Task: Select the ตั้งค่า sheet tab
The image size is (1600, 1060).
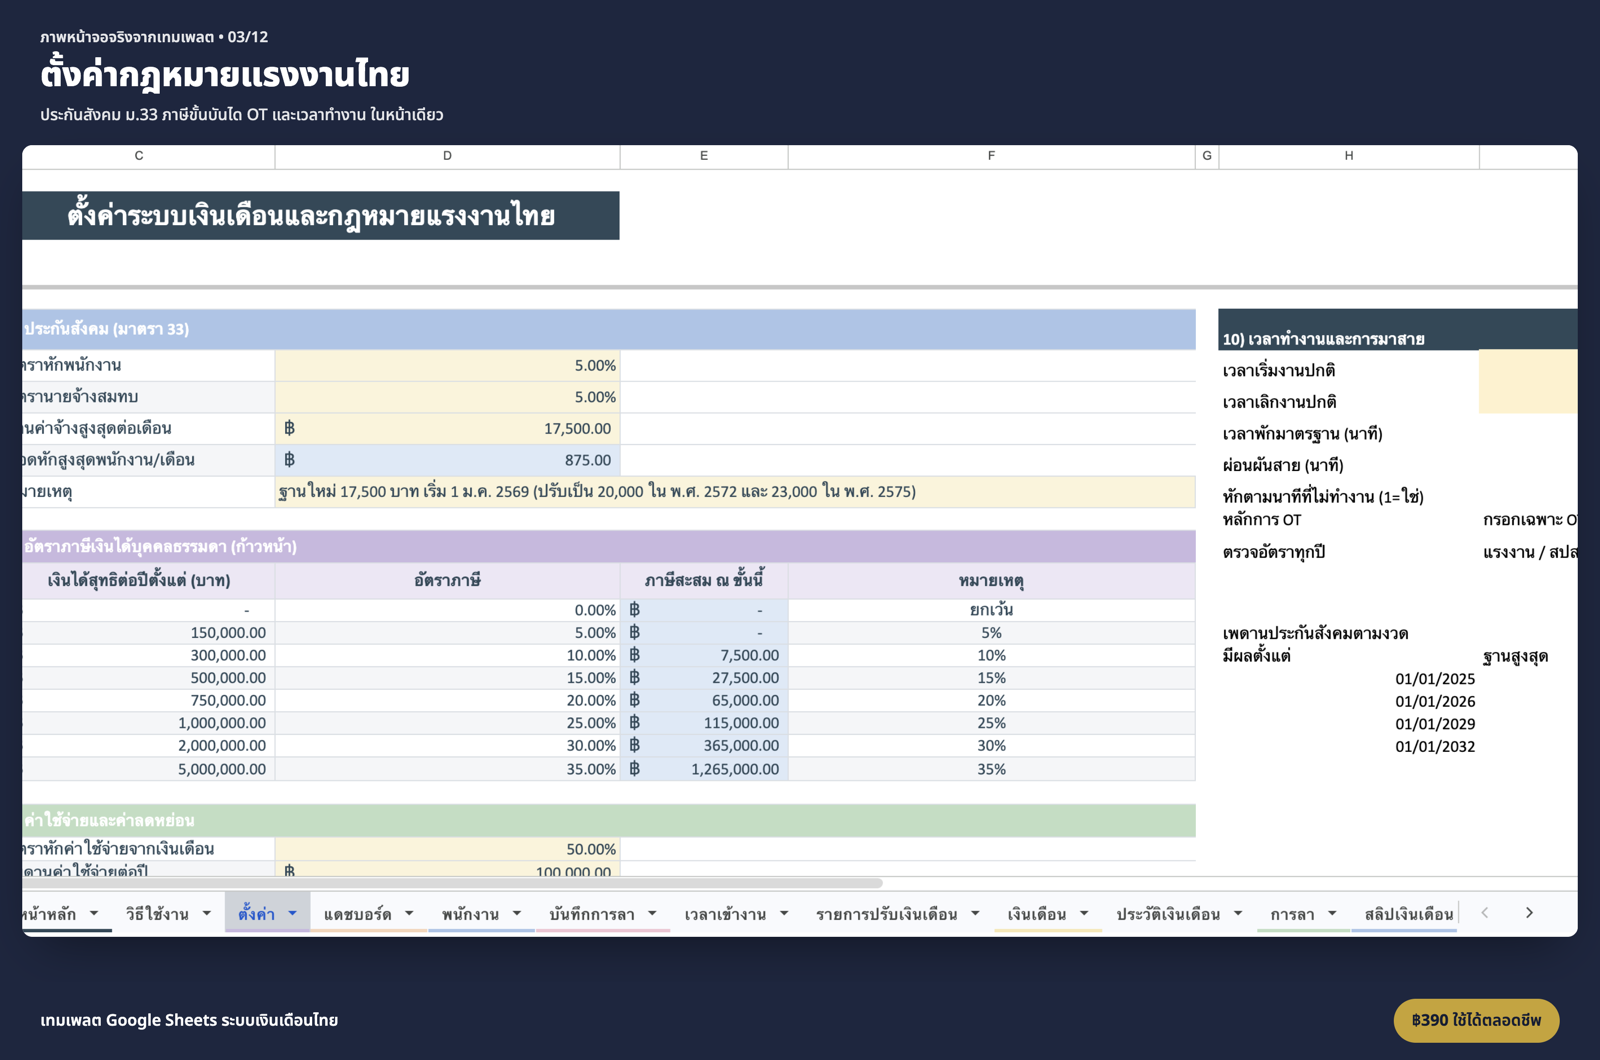Action: [x=256, y=914]
